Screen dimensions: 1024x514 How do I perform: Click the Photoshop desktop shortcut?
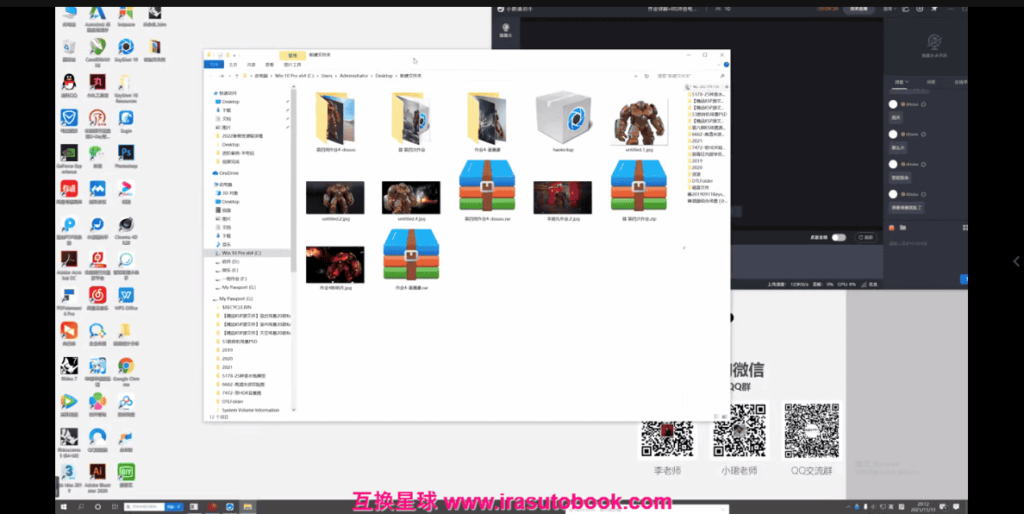pos(126,154)
